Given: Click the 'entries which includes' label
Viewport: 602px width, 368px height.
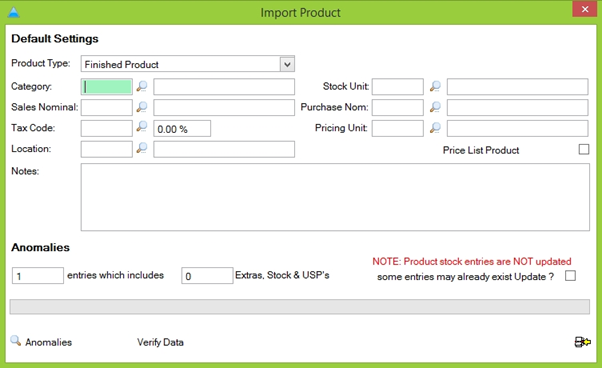Looking at the screenshot, I should [116, 275].
